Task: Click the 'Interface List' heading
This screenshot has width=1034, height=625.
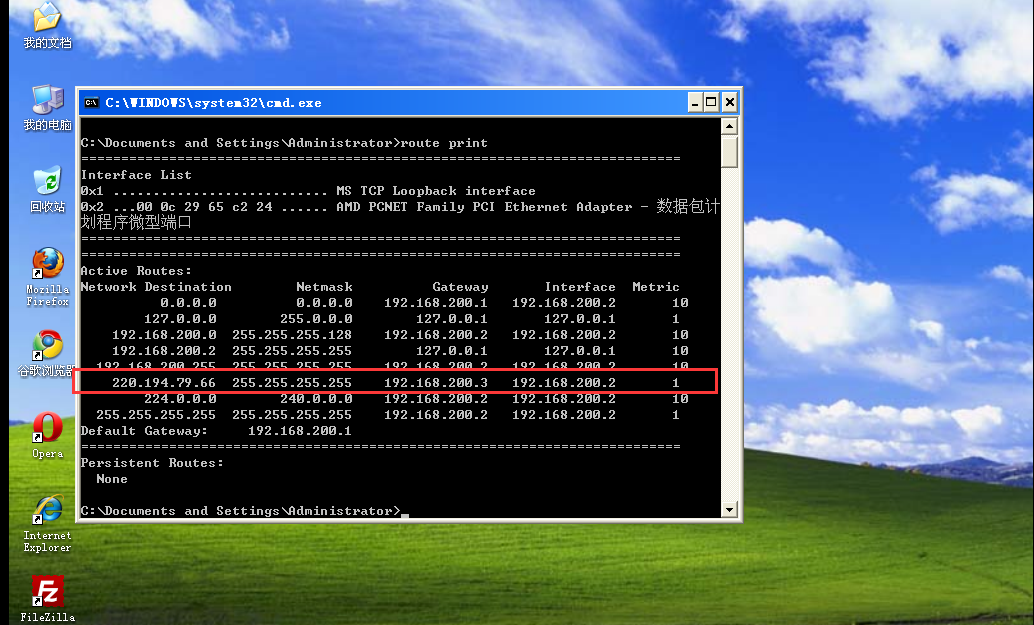Action: pos(136,175)
